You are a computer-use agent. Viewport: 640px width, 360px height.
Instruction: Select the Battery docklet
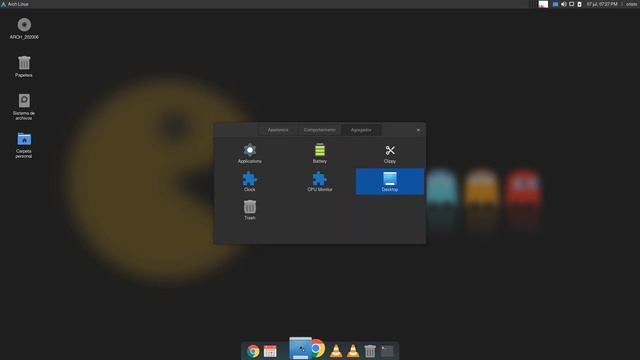coord(320,153)
